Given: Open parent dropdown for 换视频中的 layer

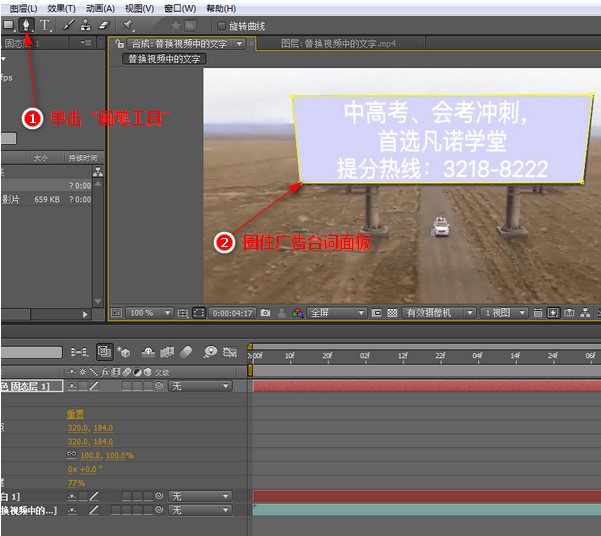Looking at the screenshot, I should point(200,510).
